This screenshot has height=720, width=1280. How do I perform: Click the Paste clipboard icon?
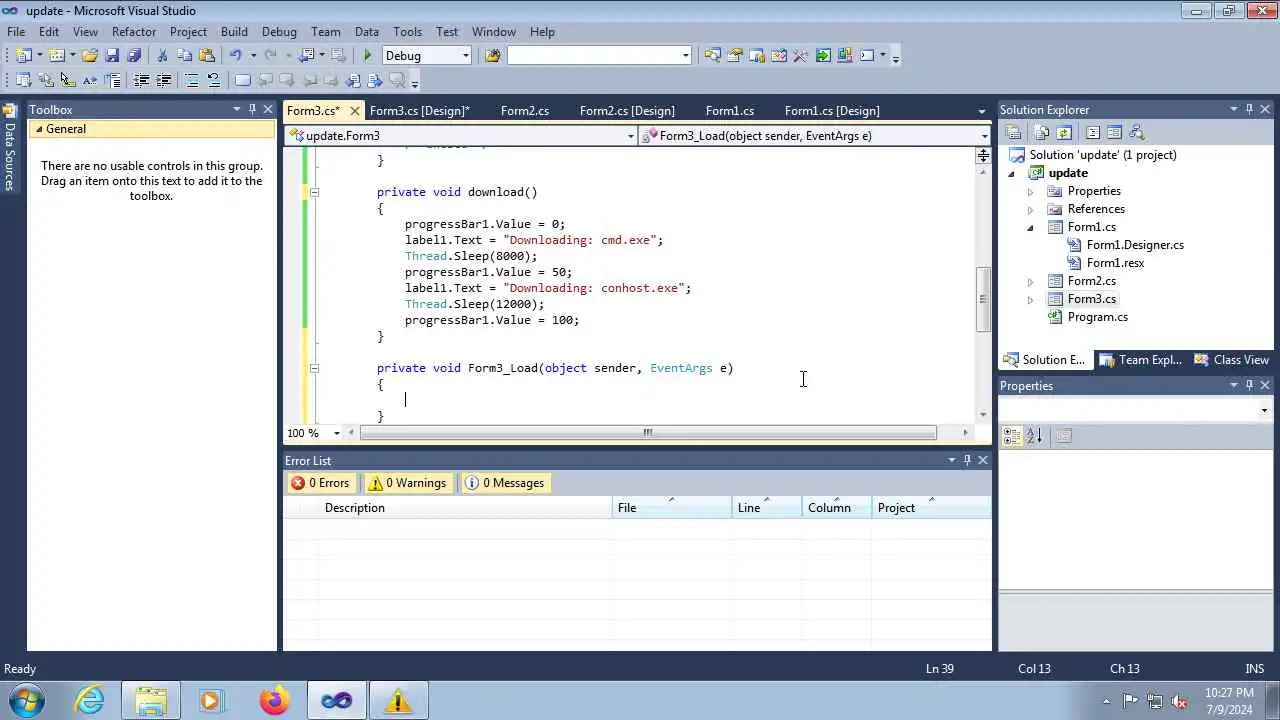point(207,56)
